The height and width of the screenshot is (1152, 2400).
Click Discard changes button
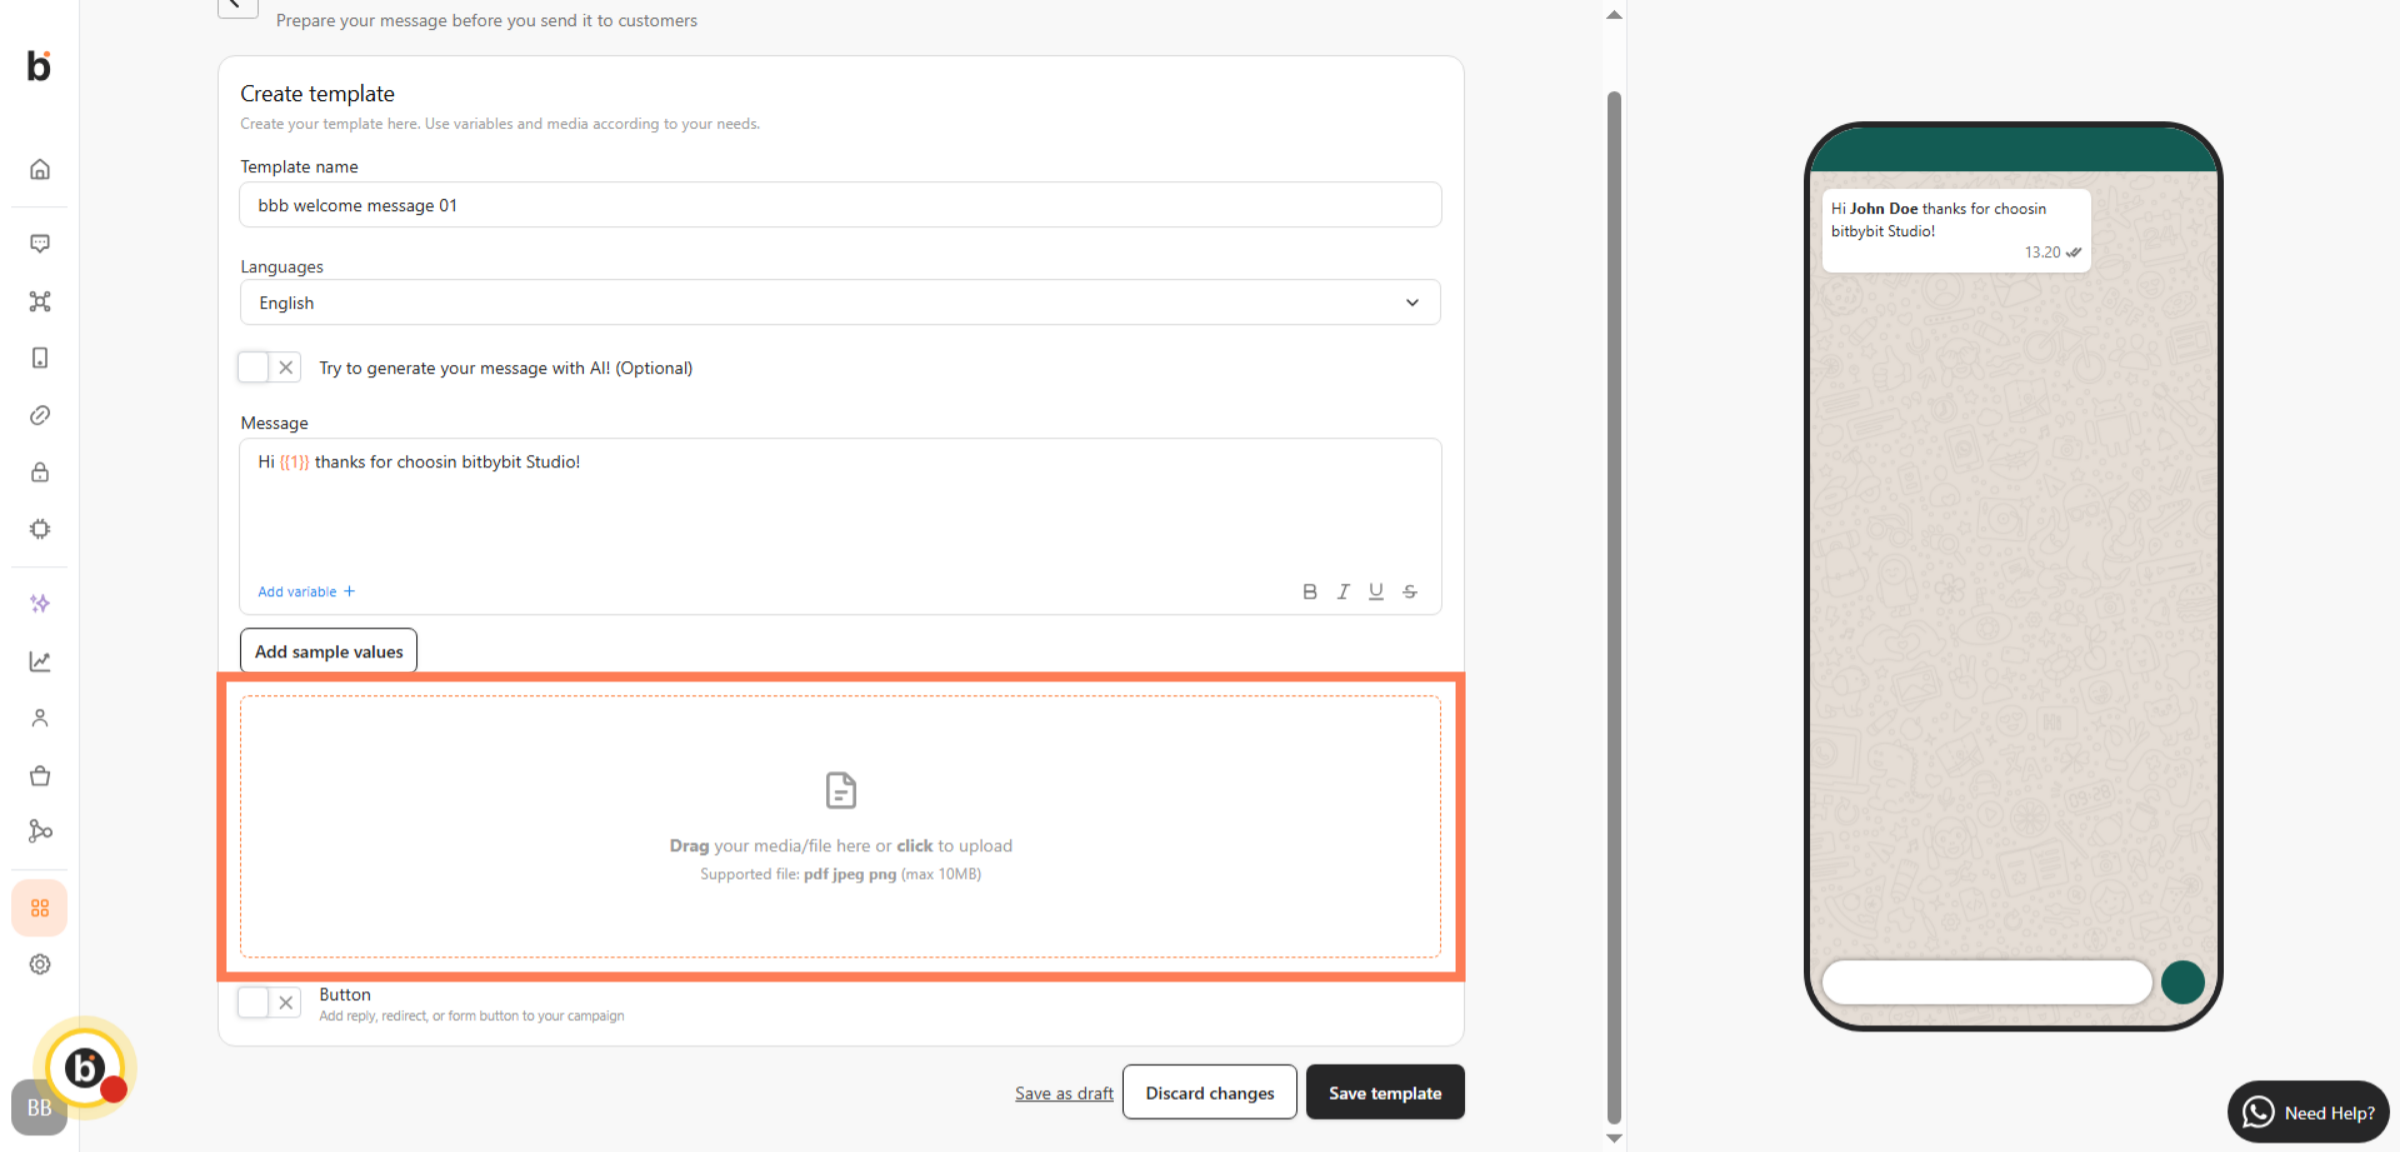(x=1209, y=1093)
